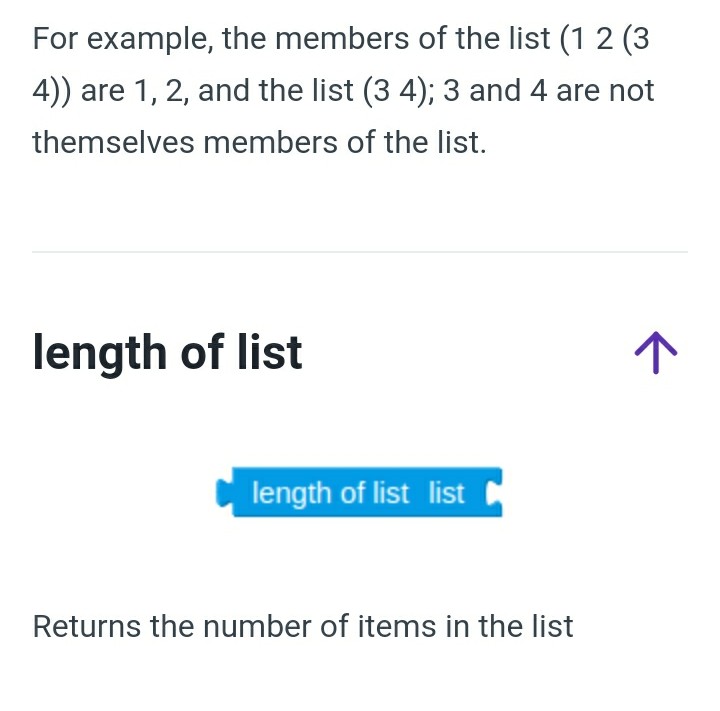Screen dimensions: 720x711
Task: Tap the purple up arrow icon
Action: point(655,353)
